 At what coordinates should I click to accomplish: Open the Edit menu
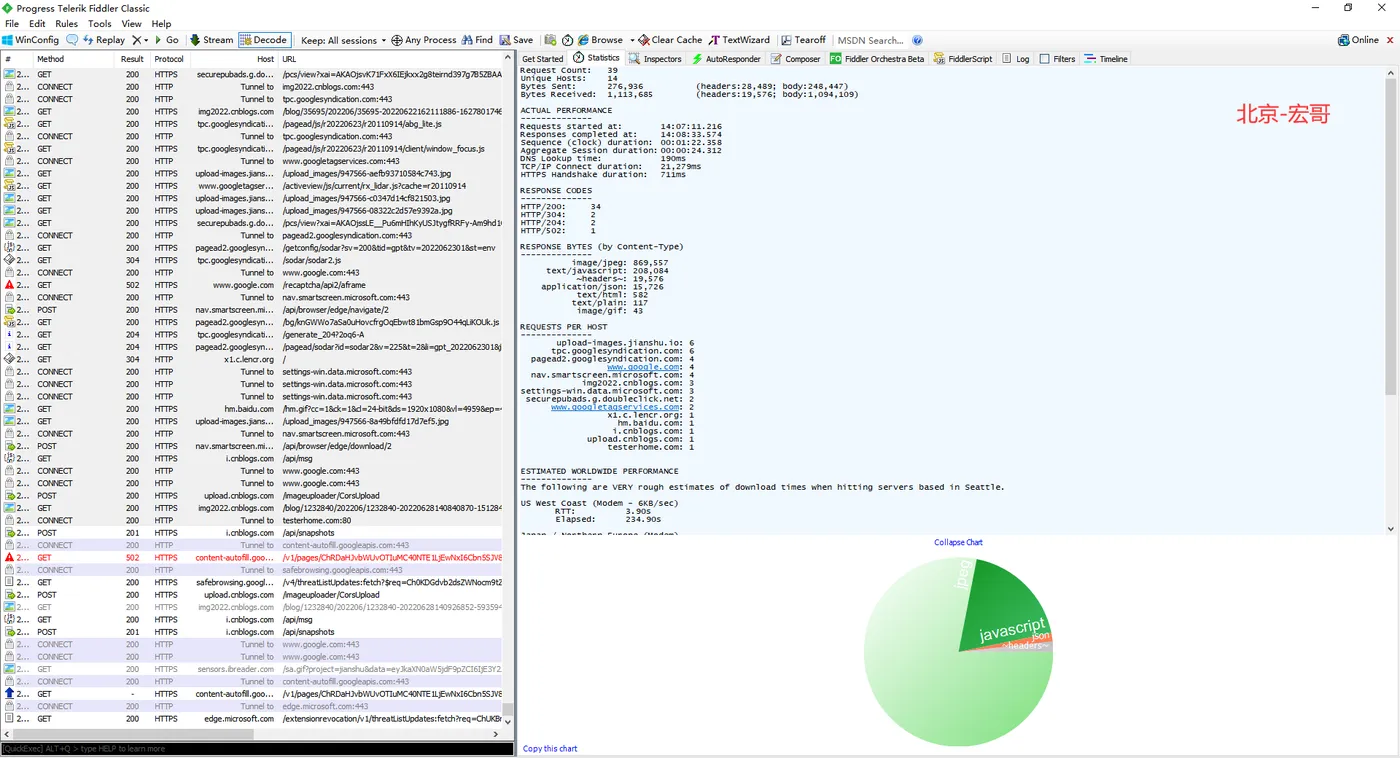37,23
